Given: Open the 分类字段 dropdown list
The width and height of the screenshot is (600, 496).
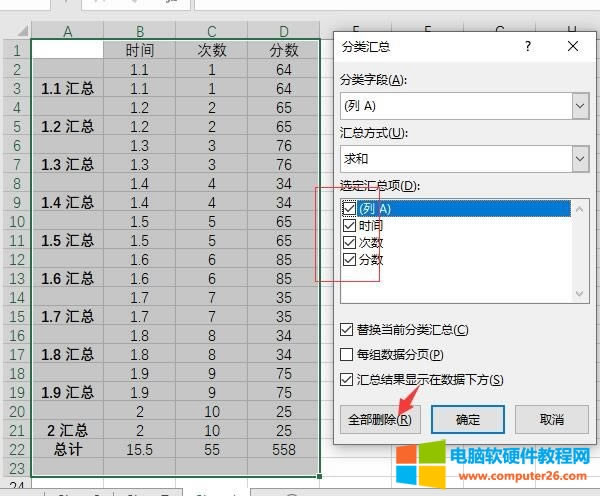Looking at the screenshot, I should coord(579,105).
